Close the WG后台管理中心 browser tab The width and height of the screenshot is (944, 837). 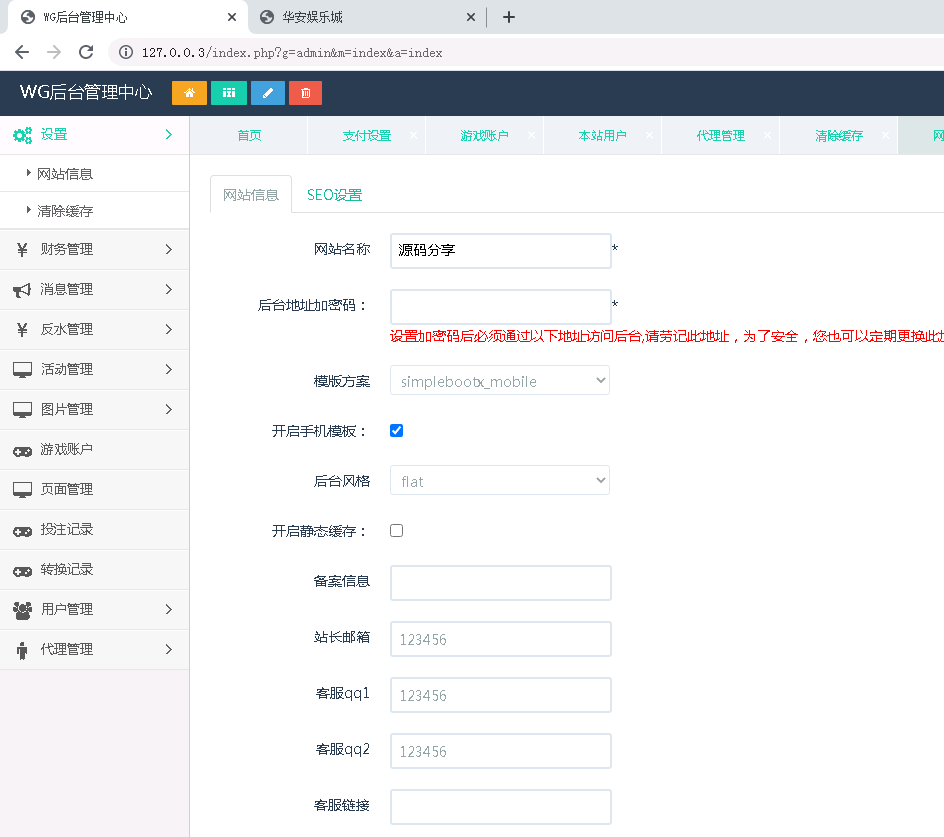pos(232,17)
